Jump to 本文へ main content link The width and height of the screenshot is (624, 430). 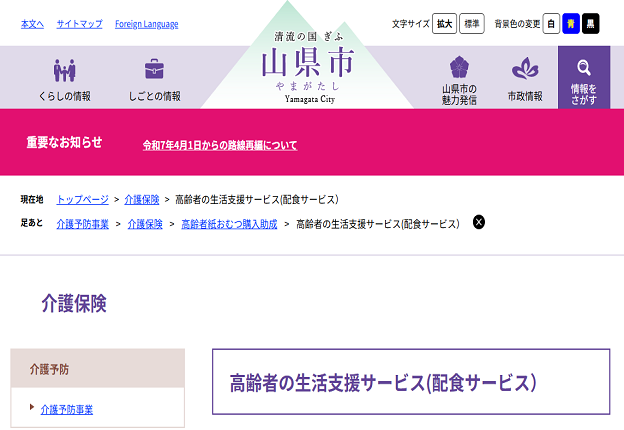pyautogui.click(x=32, y=24)
